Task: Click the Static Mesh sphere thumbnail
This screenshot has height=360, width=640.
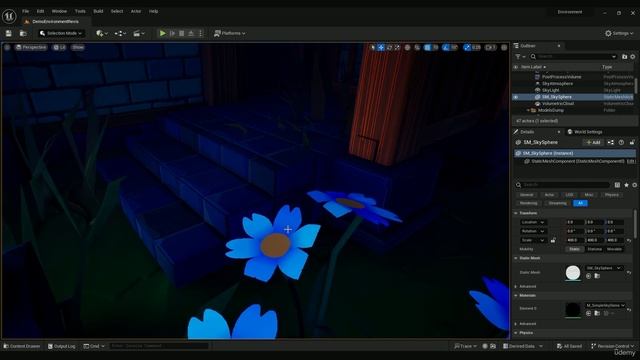Action: point(573,273)
